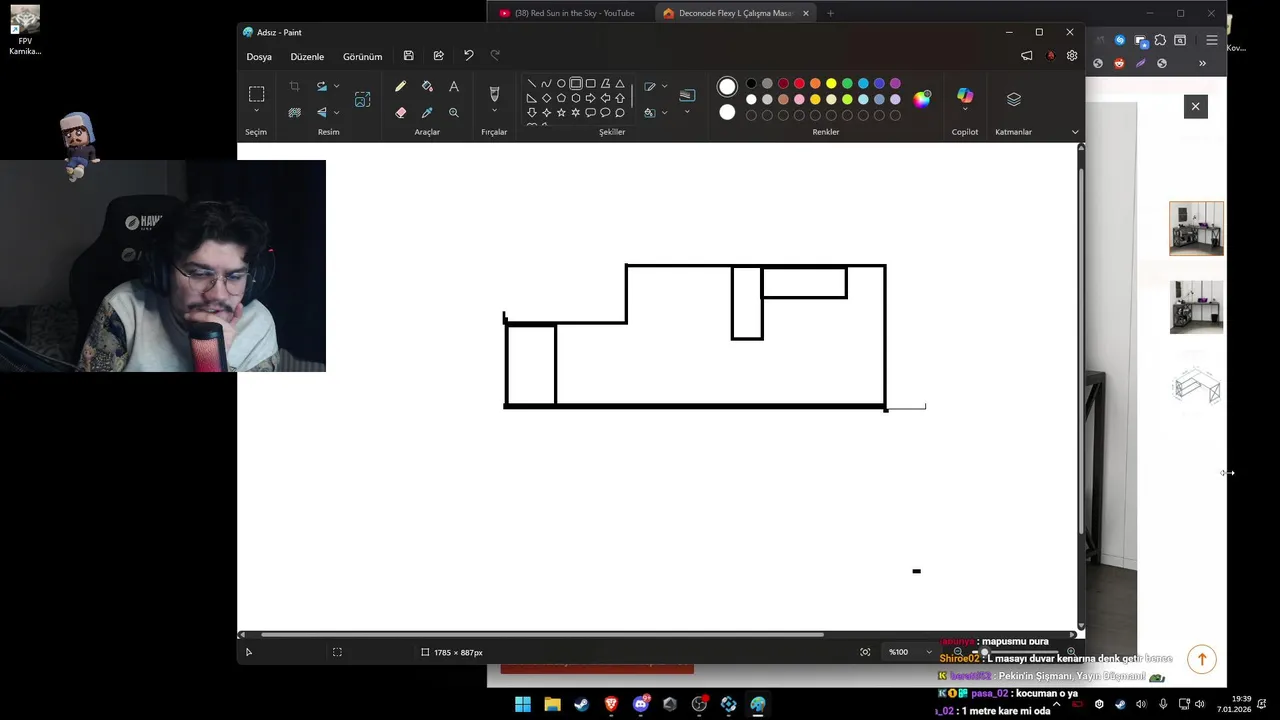The height and width of the screenshot is (720, 1280).
Task: Click the Copilot icon in Paint
Action: pos(965,95)
